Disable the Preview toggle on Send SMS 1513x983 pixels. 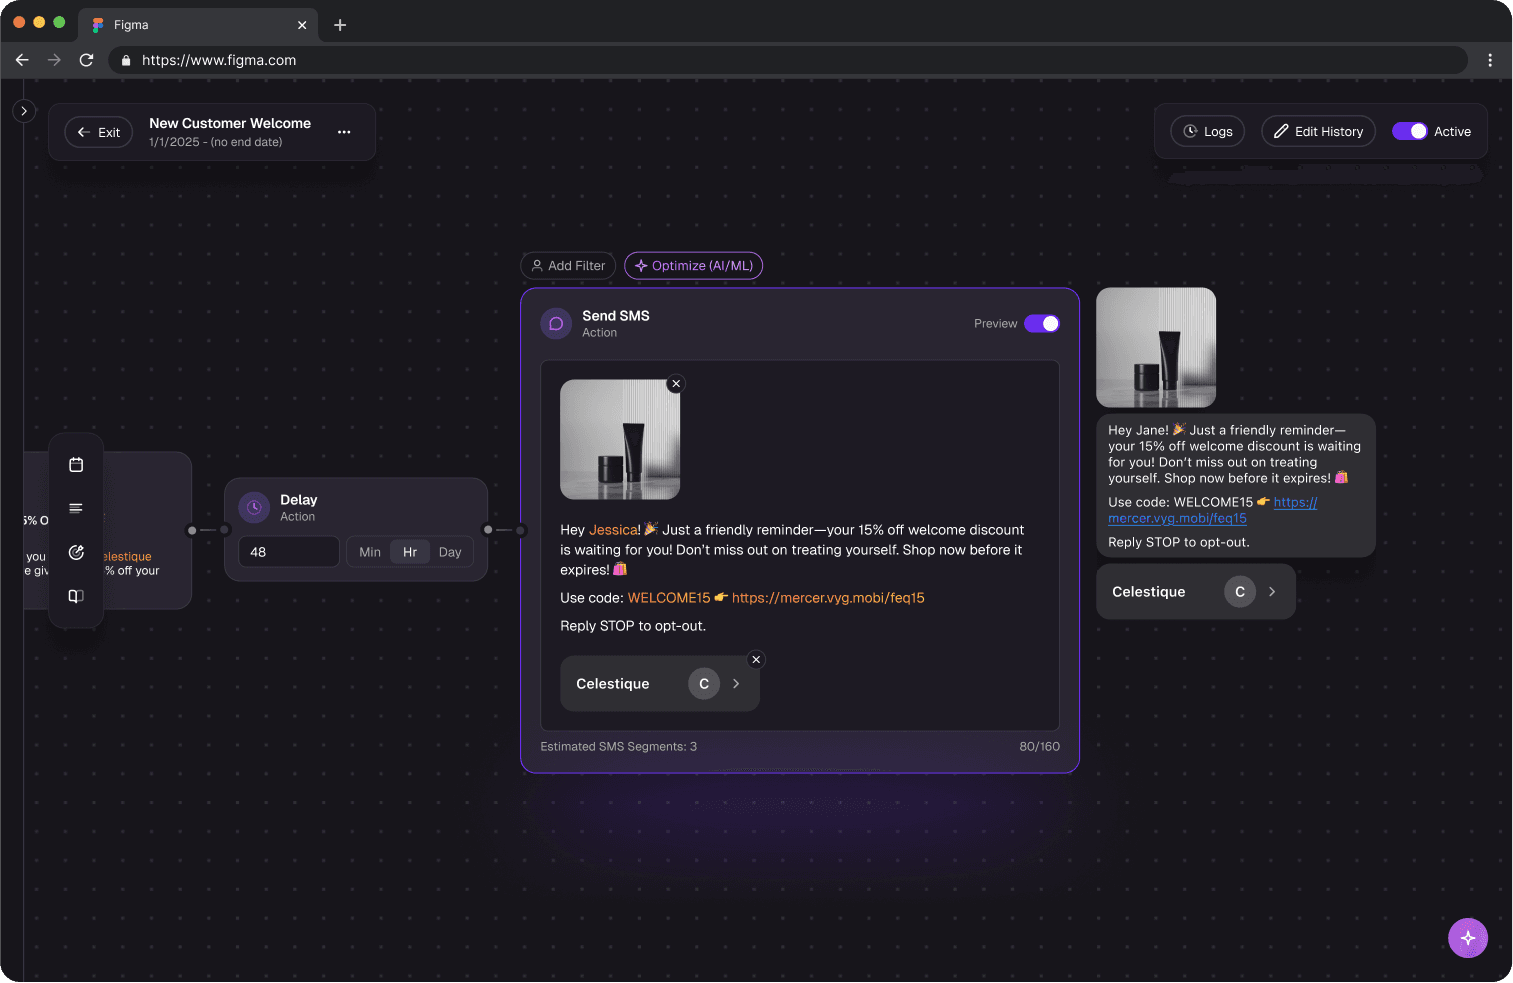pyautogui.click(x=1042, y=323)
